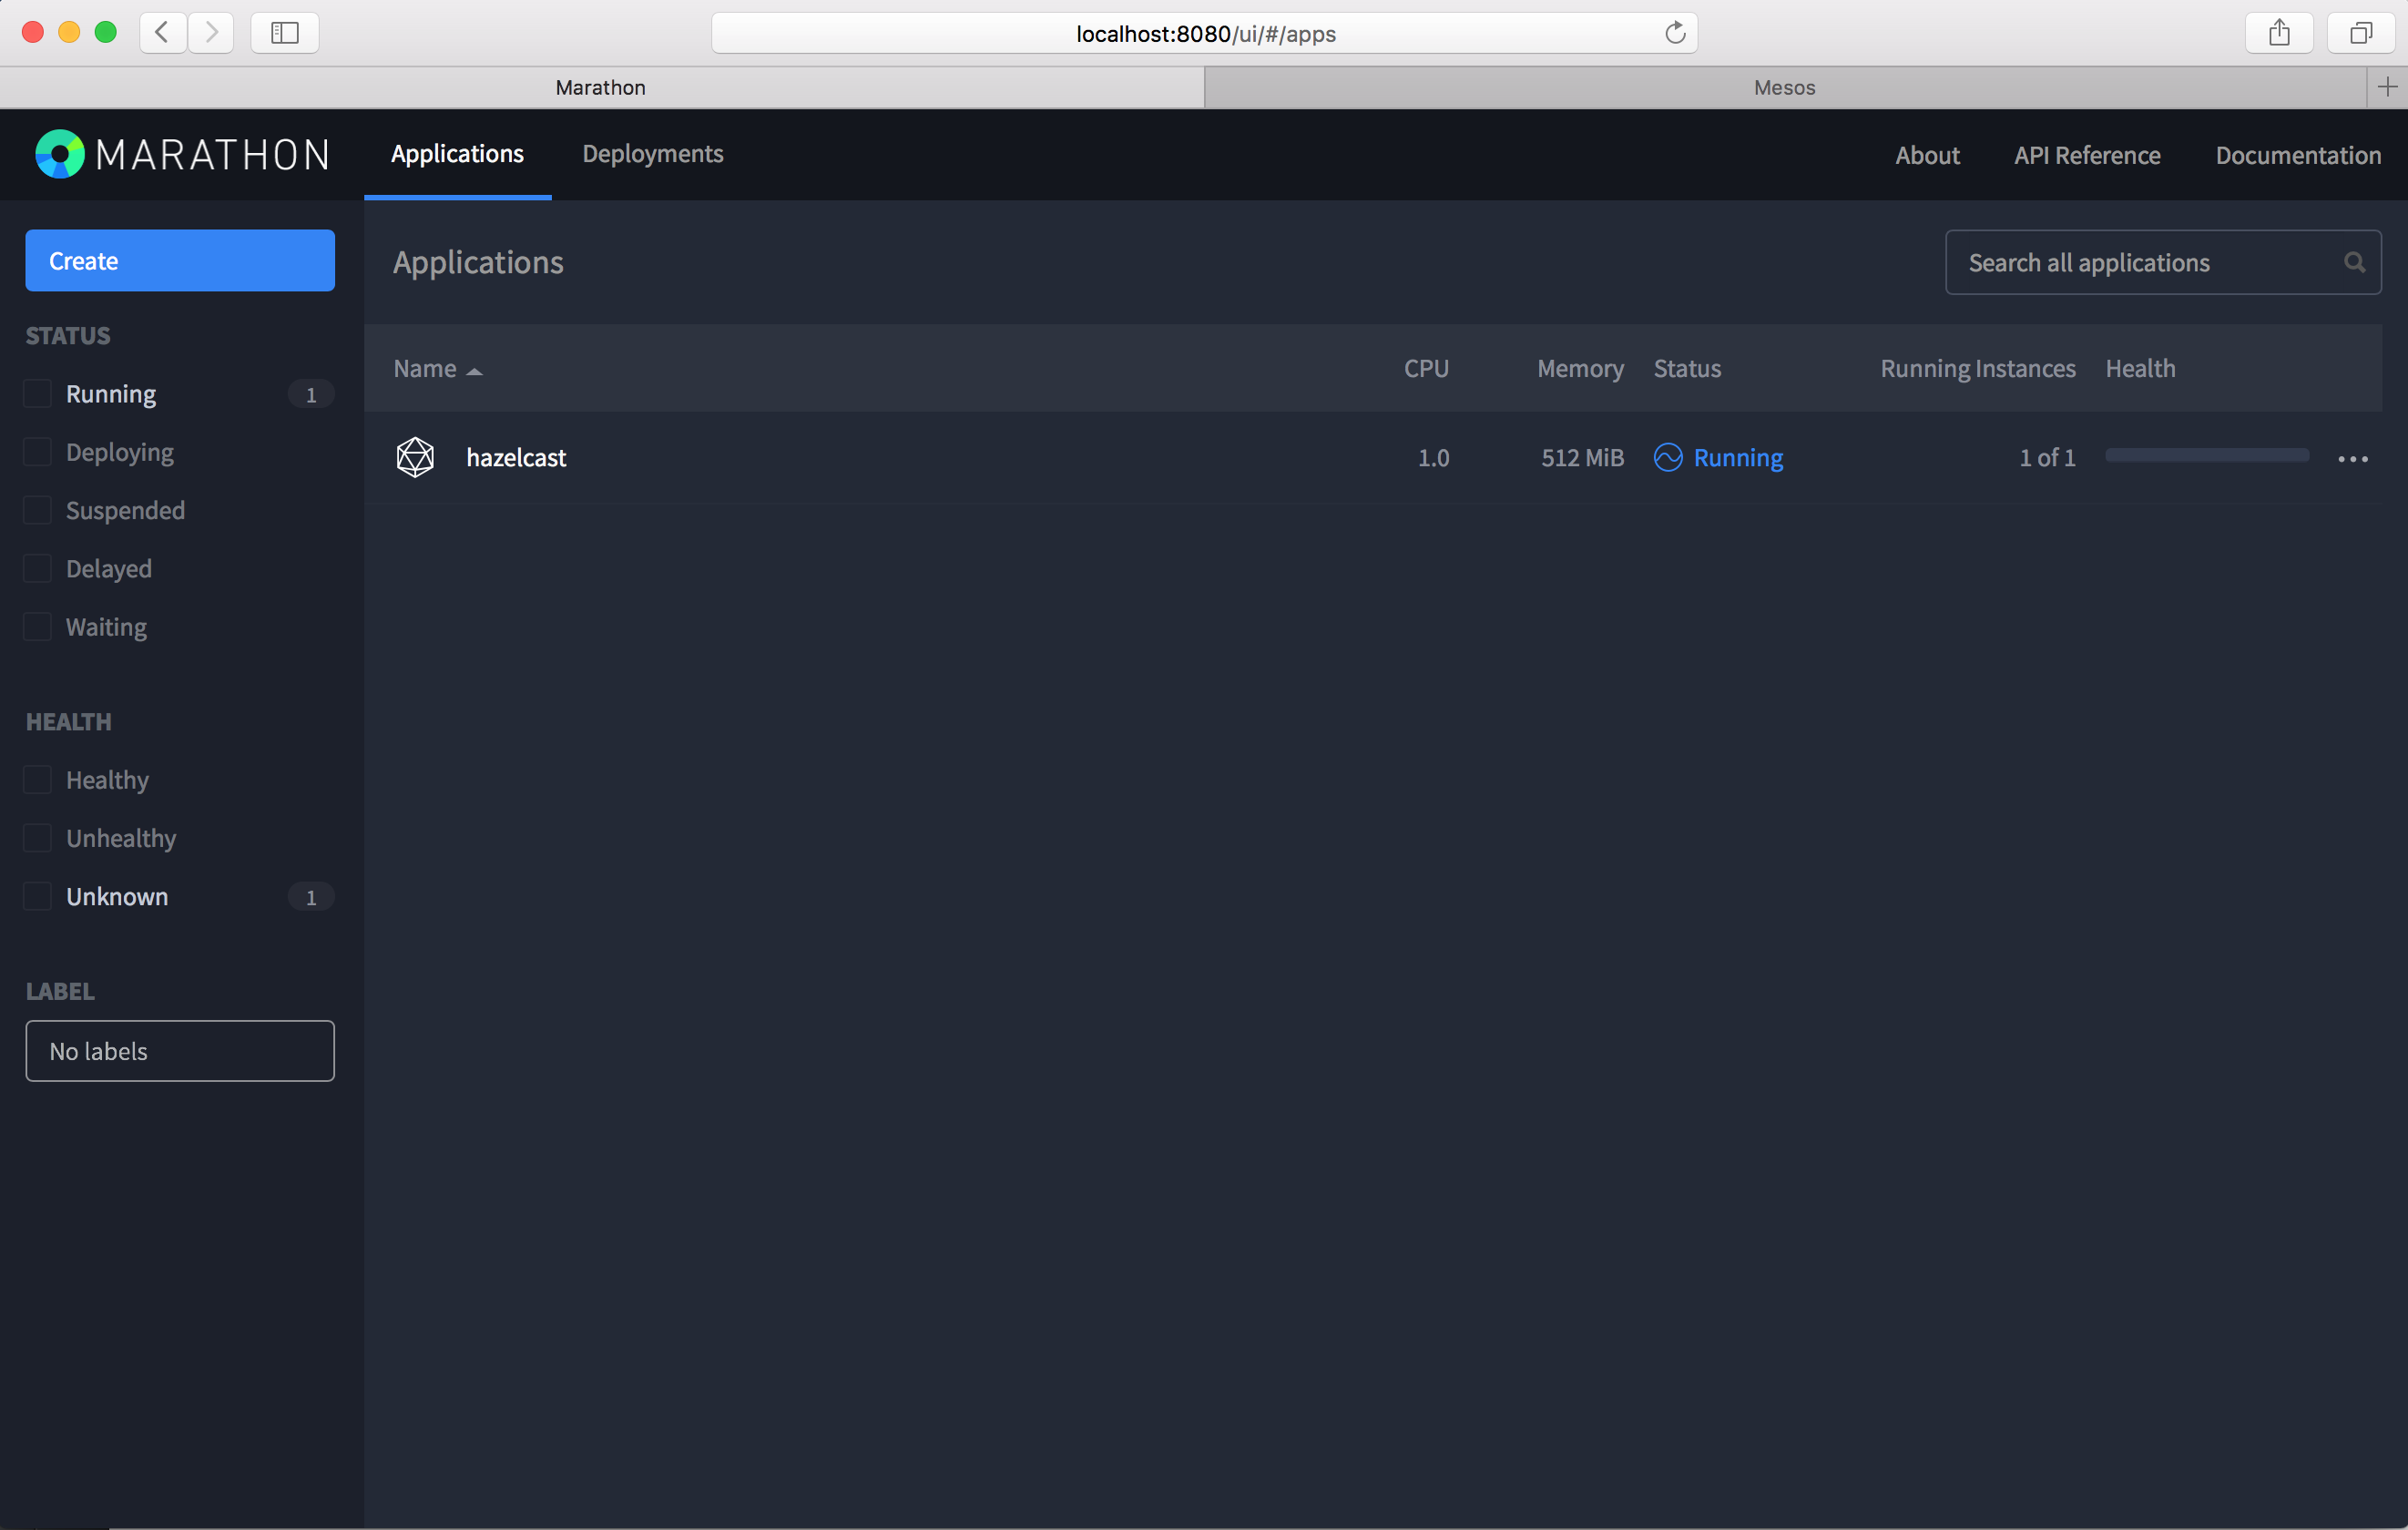This screenshot has height=1530, width=2408.
Task: Sort the table by Memory column
Action: coord(1580,369)
